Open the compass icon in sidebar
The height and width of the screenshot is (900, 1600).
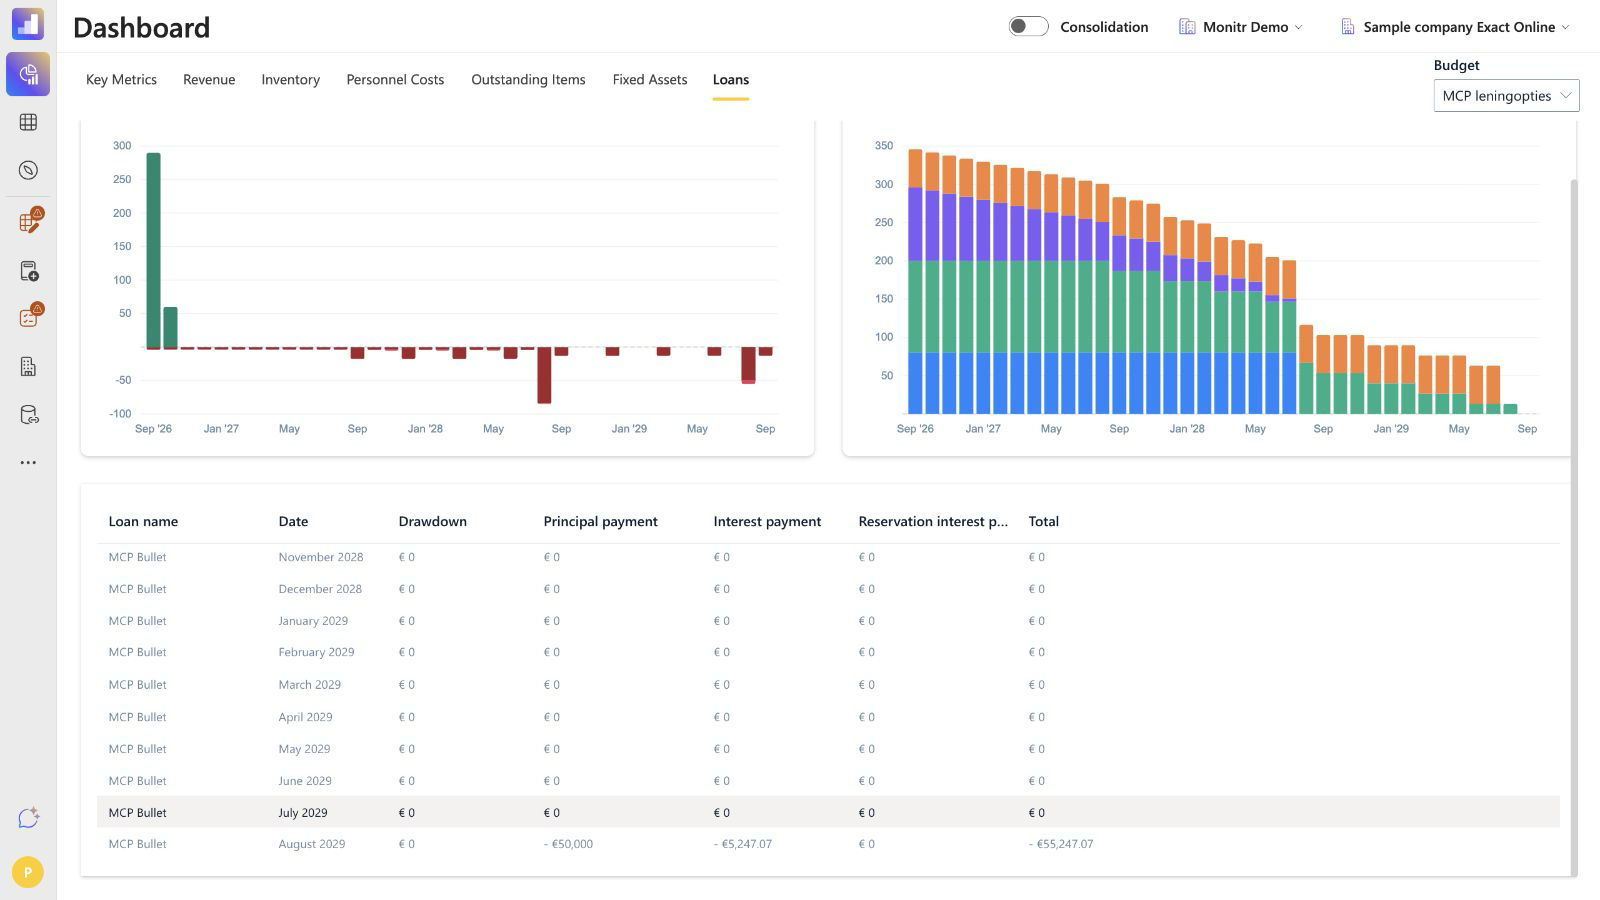pyautogui.click(x=28, y=170)
